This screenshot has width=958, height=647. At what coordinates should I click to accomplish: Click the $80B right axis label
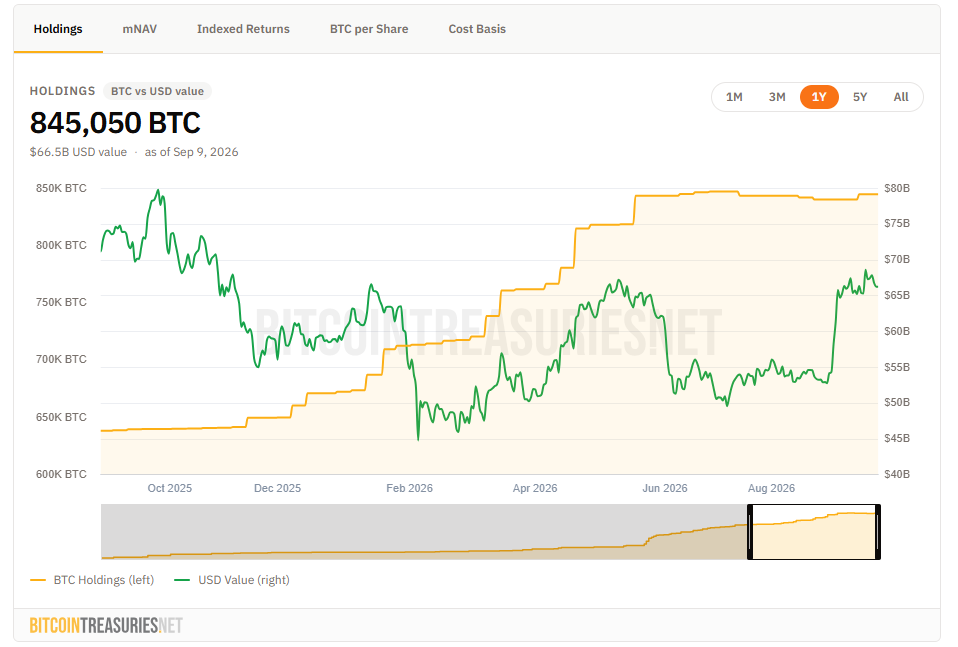point(897,188)
